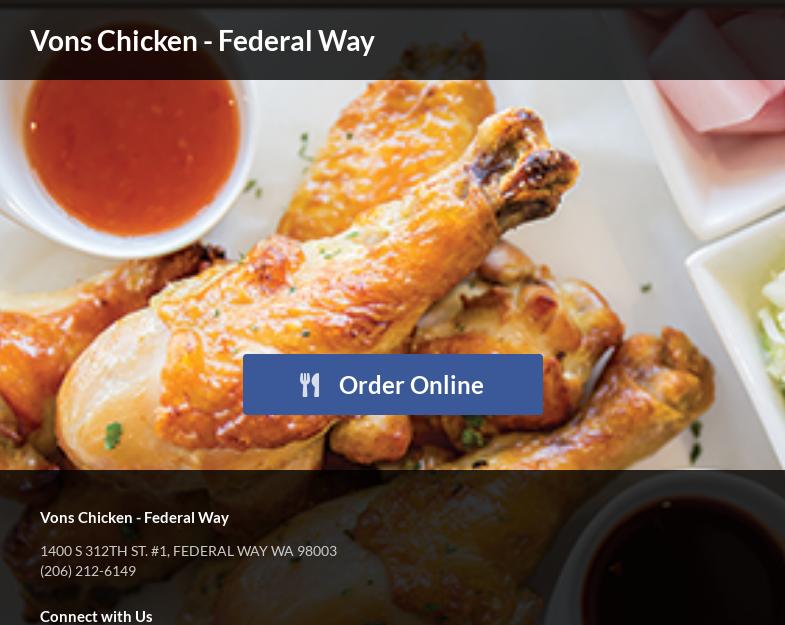Click the fork and knife icon
Viewport: 785px width, 625px height.
[309, 385]
